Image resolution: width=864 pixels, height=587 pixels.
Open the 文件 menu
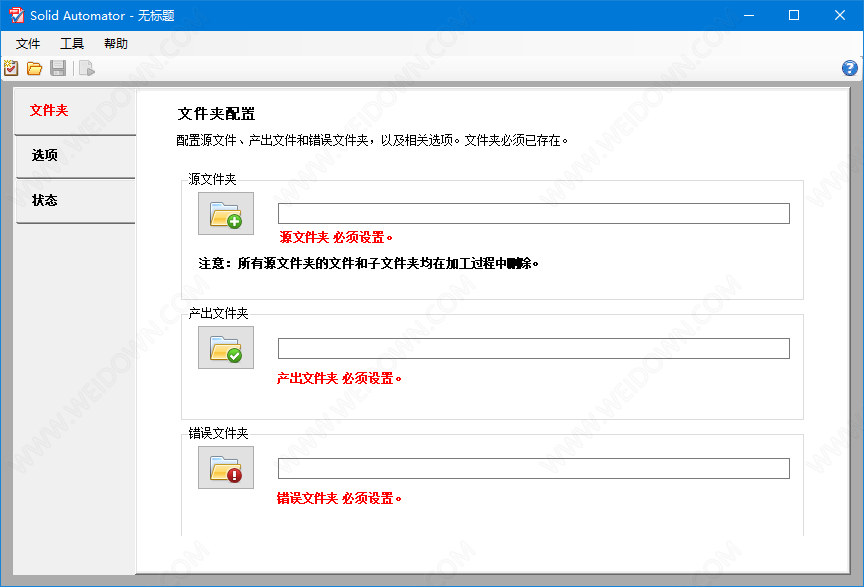28,44
